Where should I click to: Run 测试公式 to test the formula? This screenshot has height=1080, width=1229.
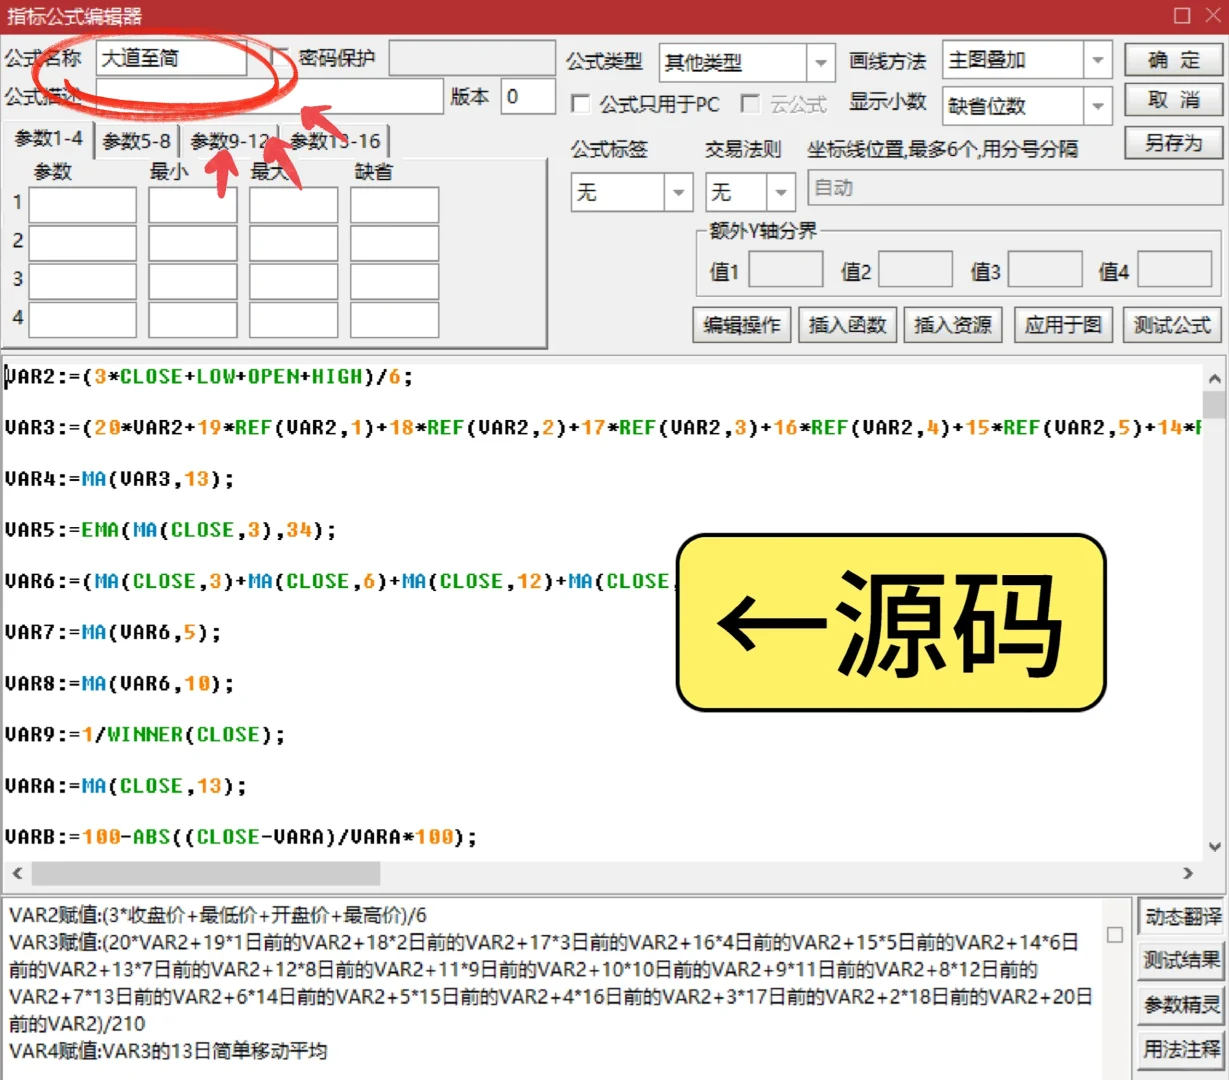[1172, 324]
